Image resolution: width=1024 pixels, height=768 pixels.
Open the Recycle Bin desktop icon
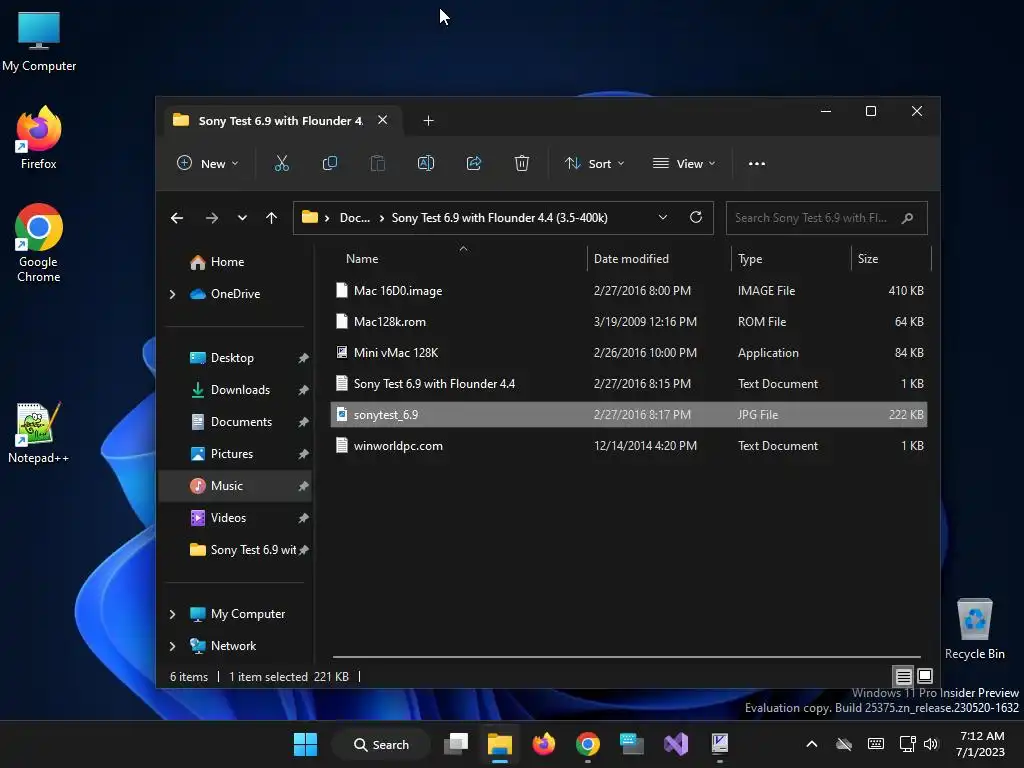[974, 629]
